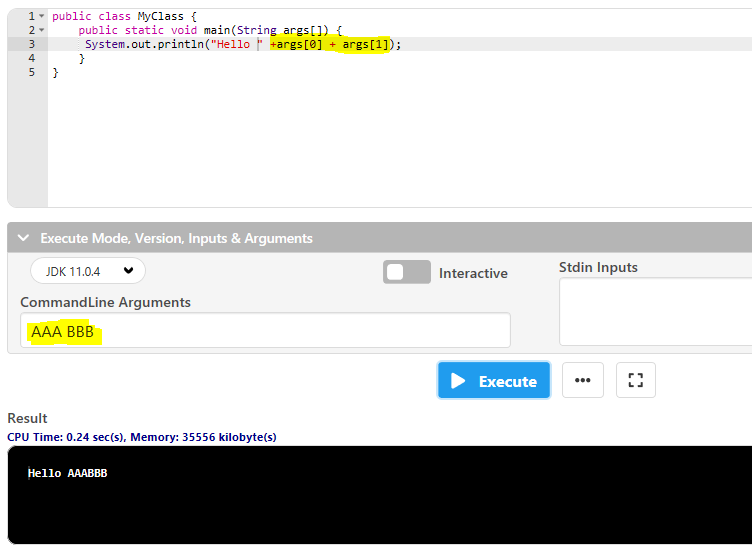Click the 'public static void main' line
The width and height of the screenshot is (752, 557).
click(210, 30)
